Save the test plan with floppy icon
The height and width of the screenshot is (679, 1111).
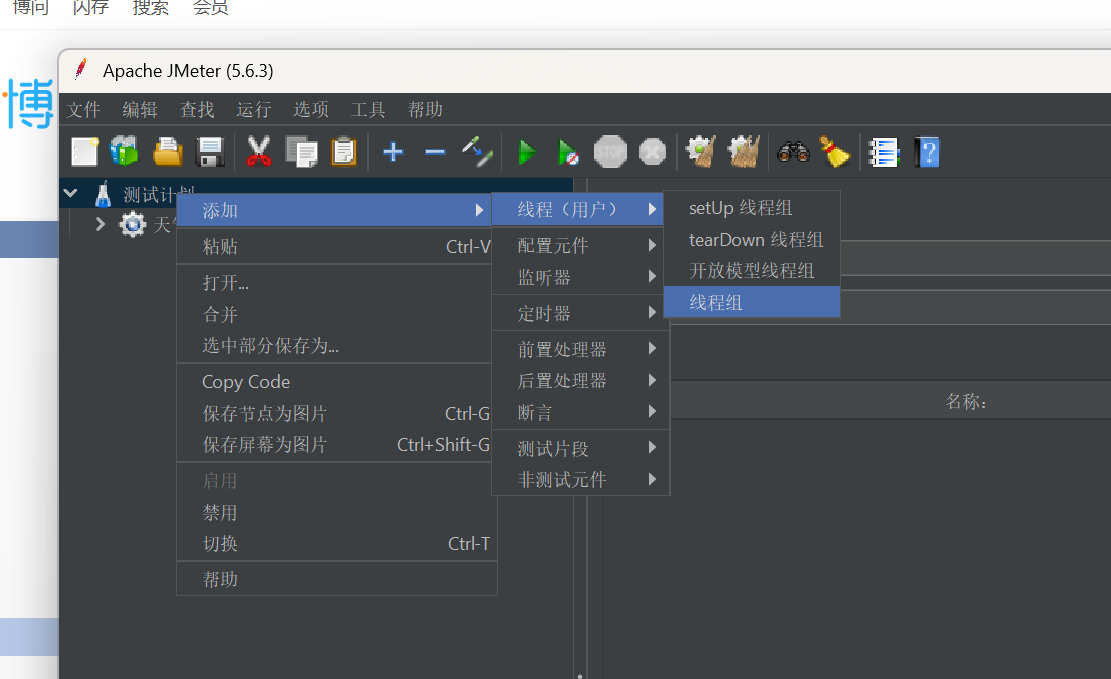click(210, 152)
